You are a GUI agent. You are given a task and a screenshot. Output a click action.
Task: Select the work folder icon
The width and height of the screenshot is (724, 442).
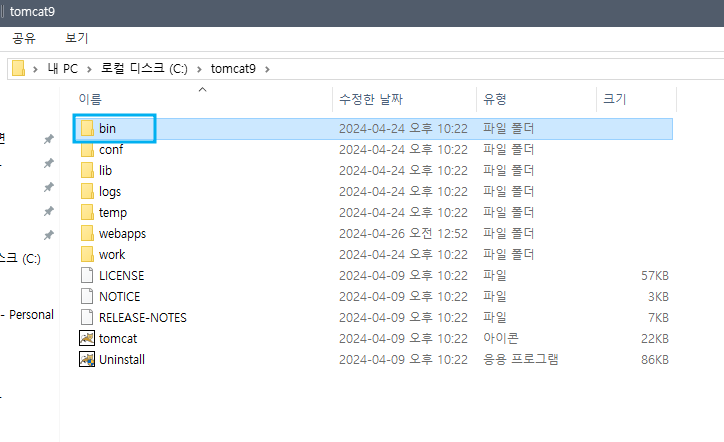[87, 254]
